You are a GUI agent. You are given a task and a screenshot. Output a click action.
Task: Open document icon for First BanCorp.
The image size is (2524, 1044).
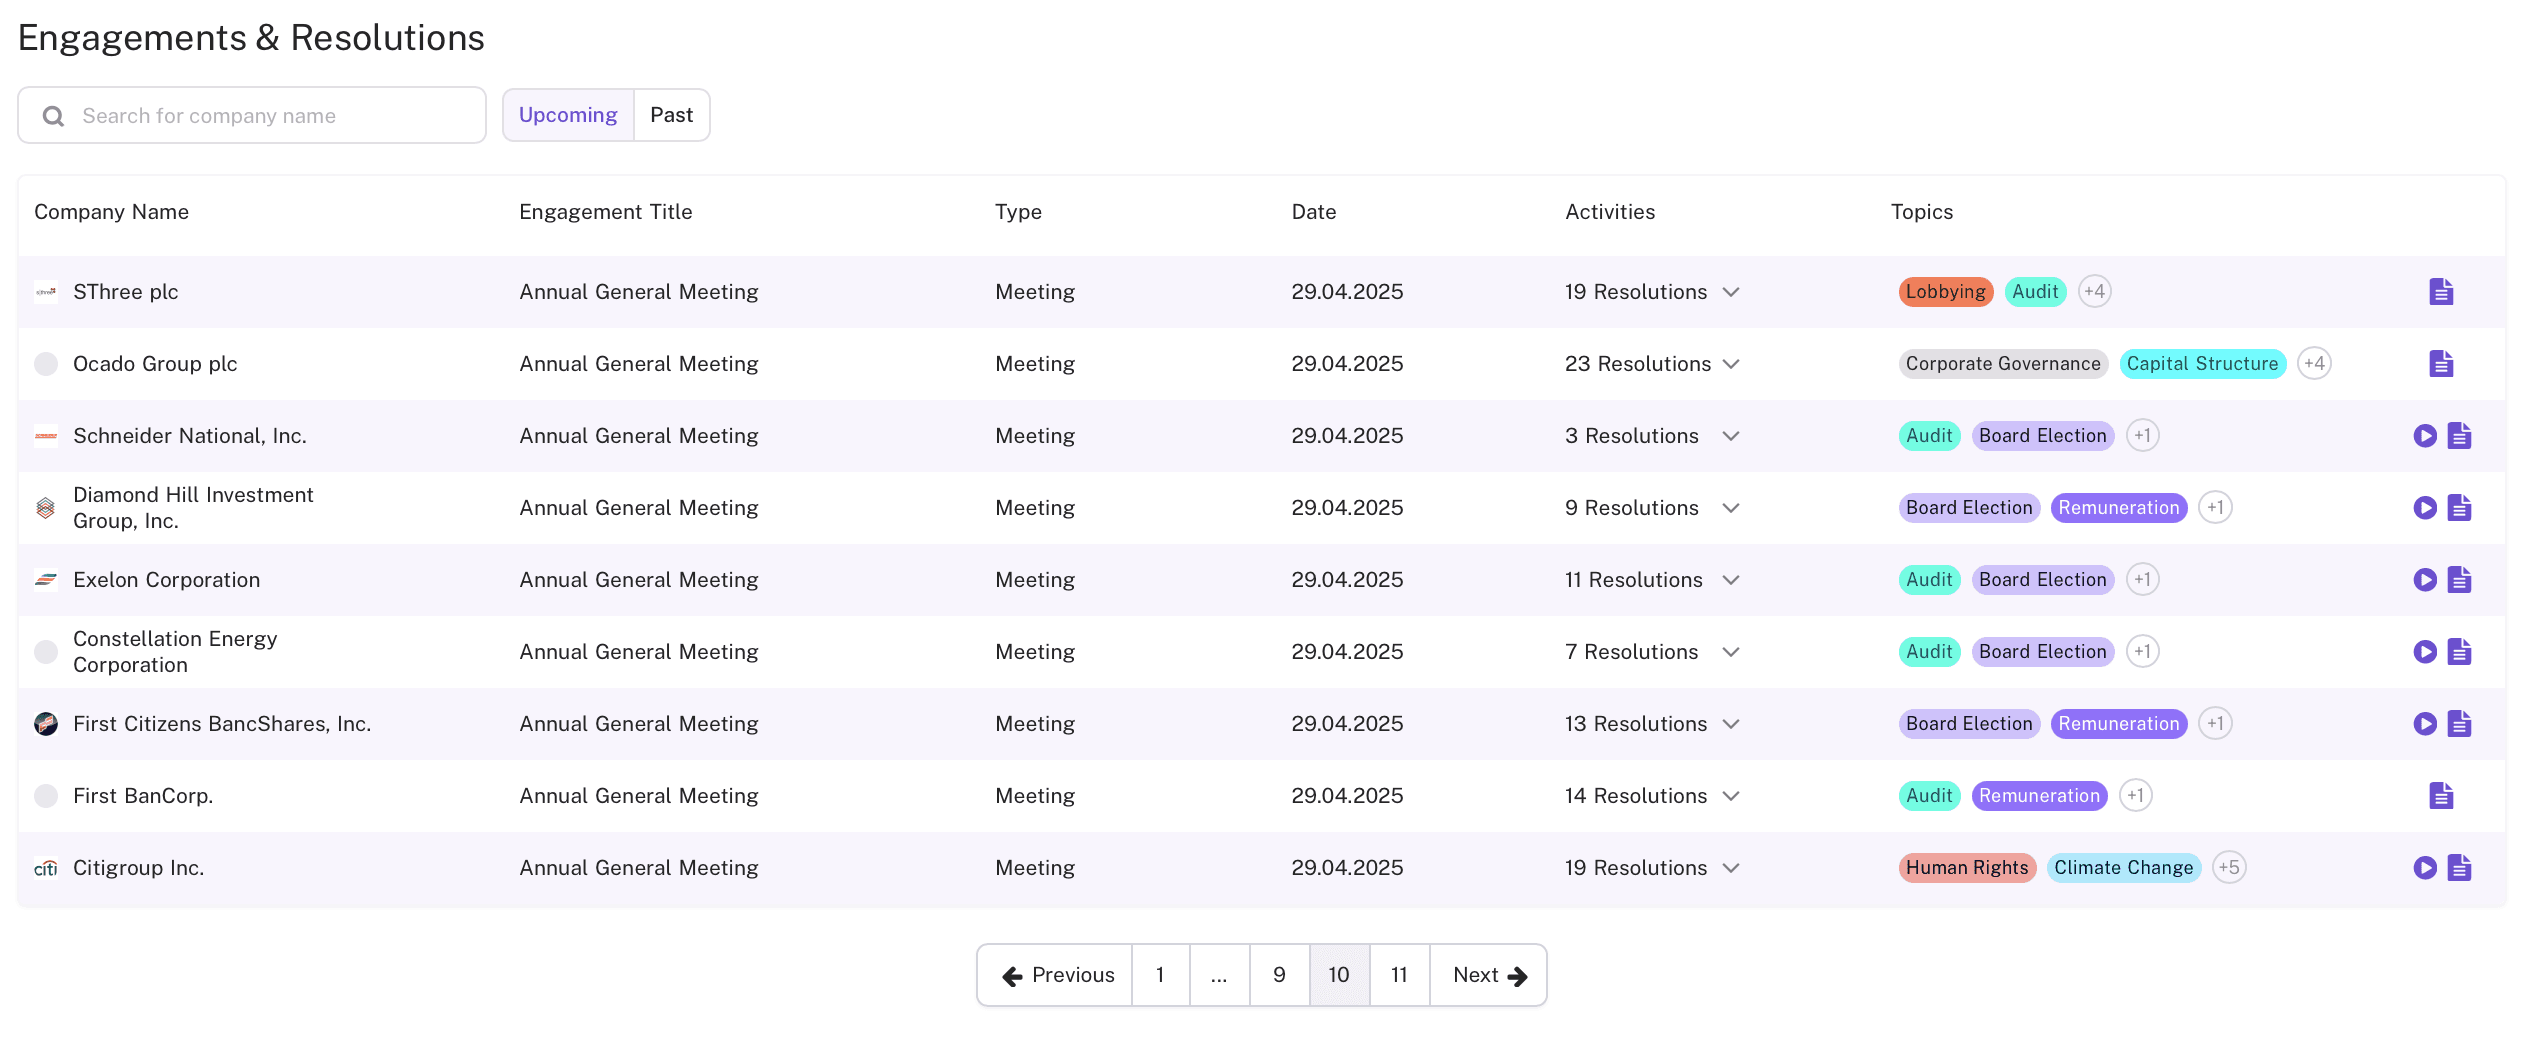2441,796
